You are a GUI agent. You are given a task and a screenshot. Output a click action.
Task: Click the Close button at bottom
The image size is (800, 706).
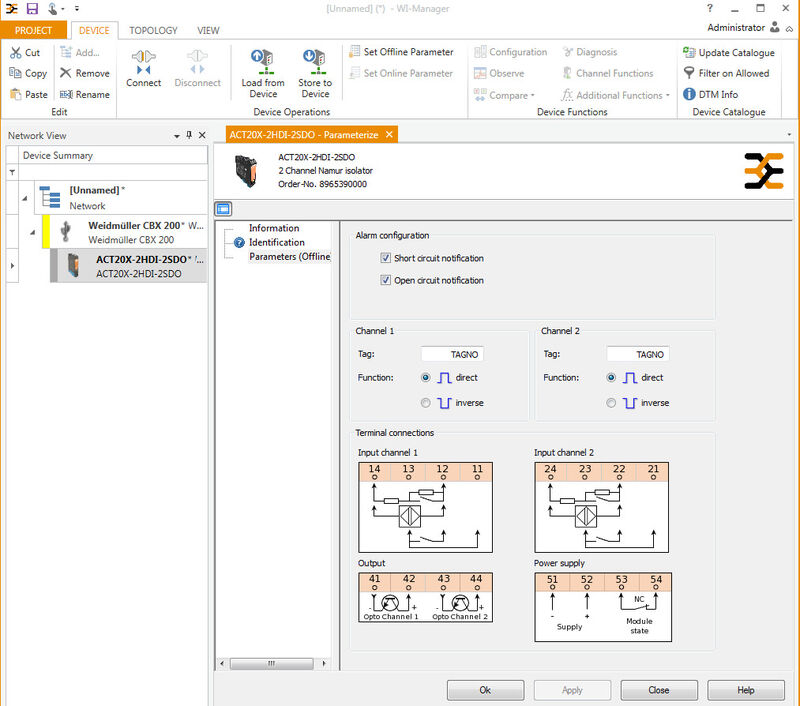tap(658, 690)
